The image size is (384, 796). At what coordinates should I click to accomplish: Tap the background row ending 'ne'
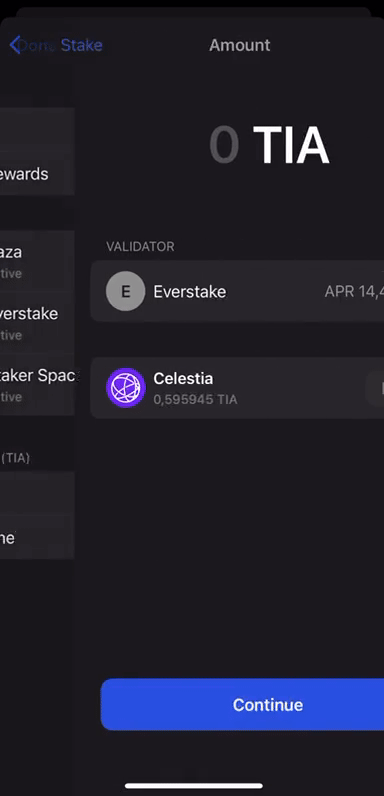[37, 538]
